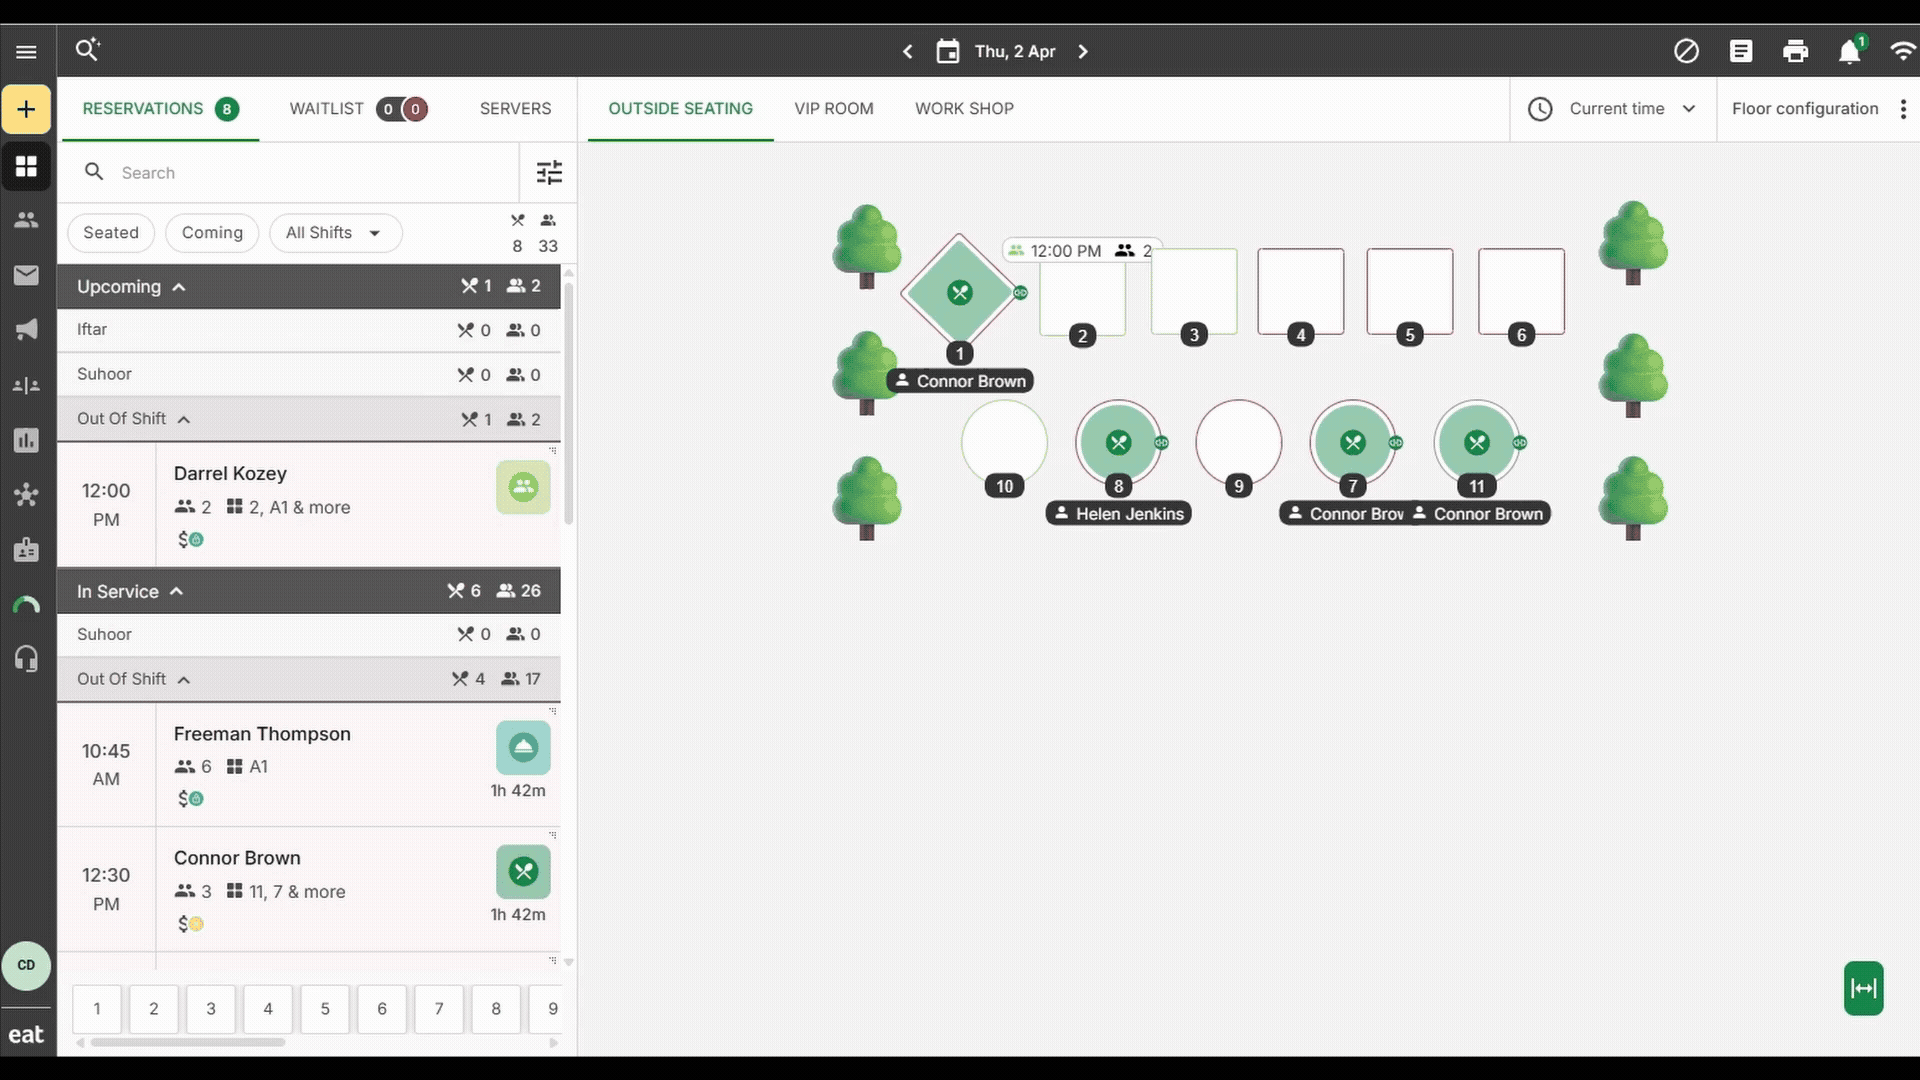The height and width of the screenshot is (1080, 1920).
Task: Switch to the VIP ROOM tab
Action: point(833,109)
